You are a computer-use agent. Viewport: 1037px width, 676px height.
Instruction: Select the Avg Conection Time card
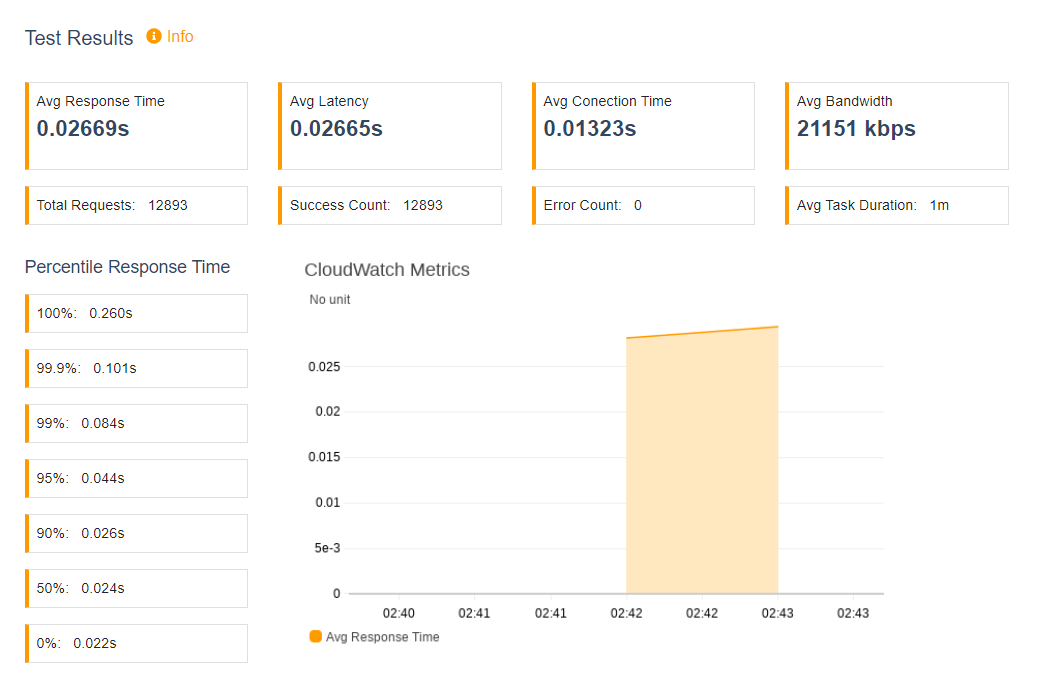(643, 126)
